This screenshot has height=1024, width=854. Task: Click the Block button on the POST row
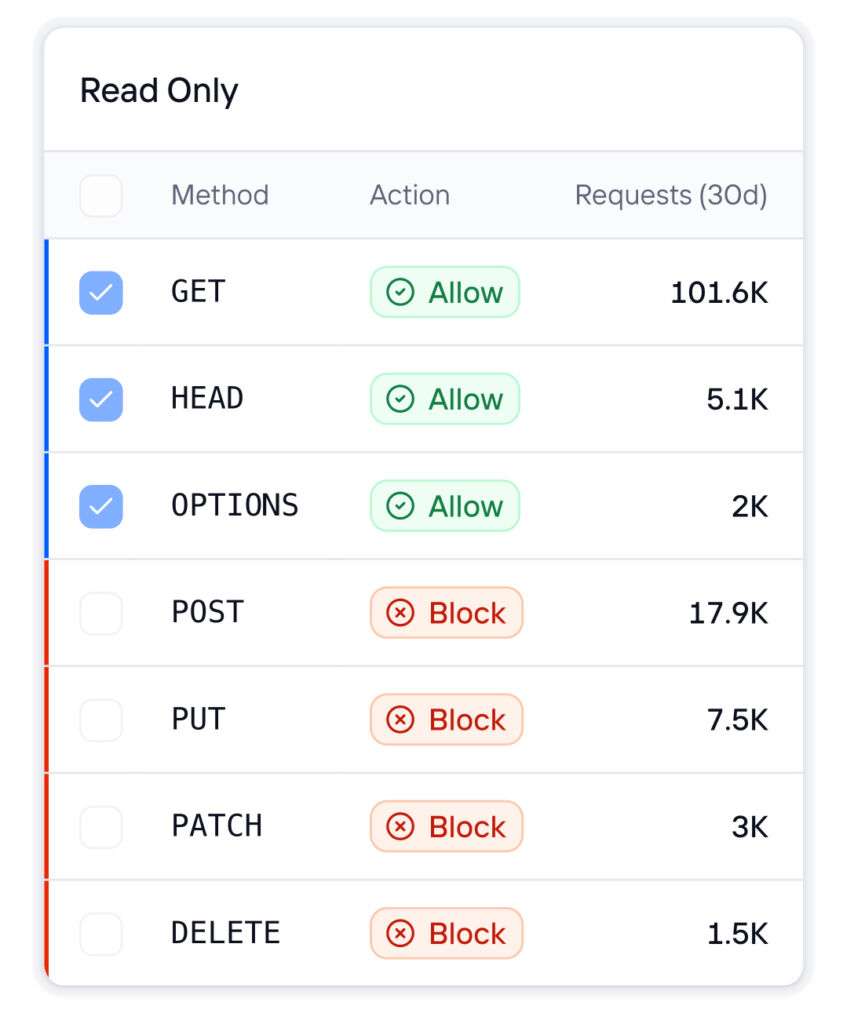tap(446, 612)
